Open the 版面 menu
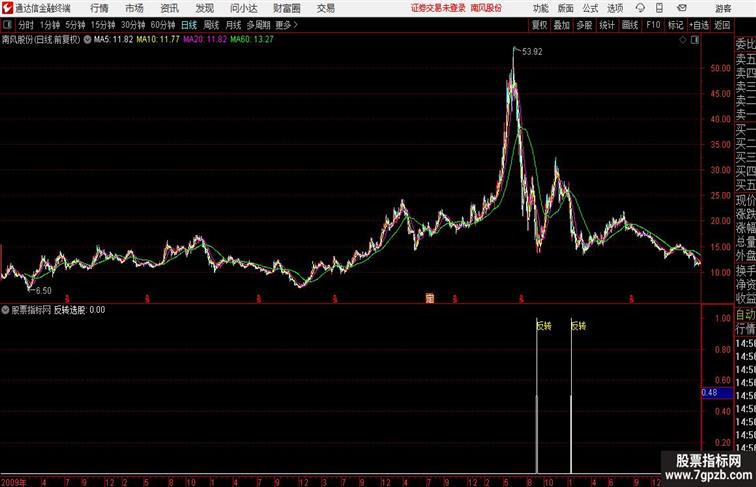Viewport: 756px width, 487px height. point(566,8)
